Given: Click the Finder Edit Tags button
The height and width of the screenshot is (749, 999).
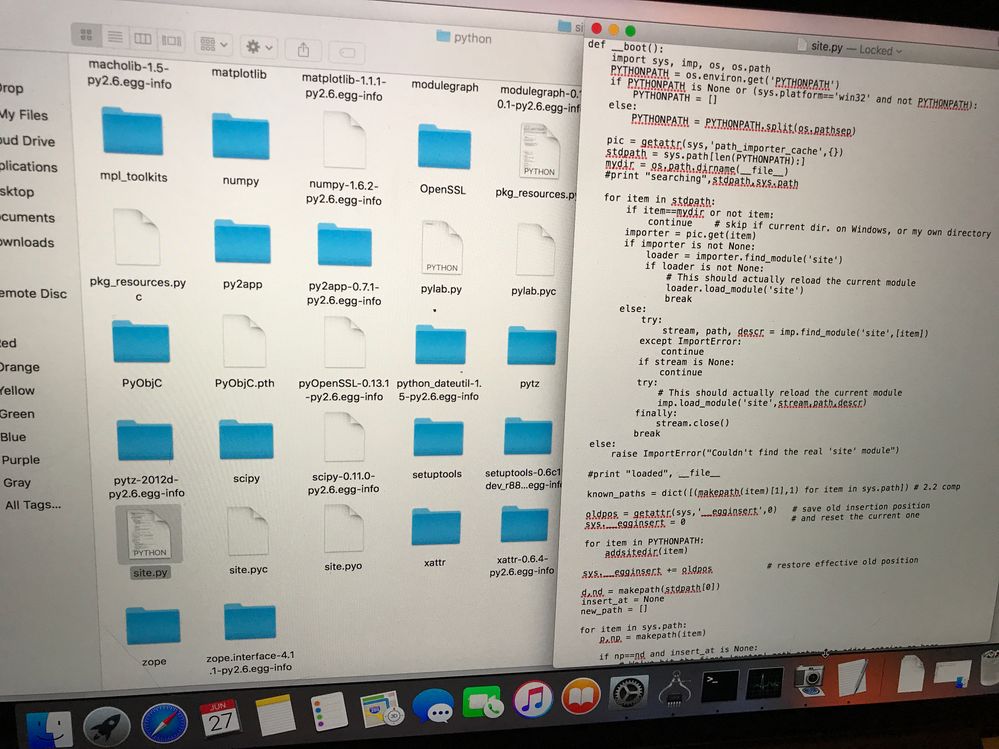Looking at the screenshot, I should tap(347, 52).
